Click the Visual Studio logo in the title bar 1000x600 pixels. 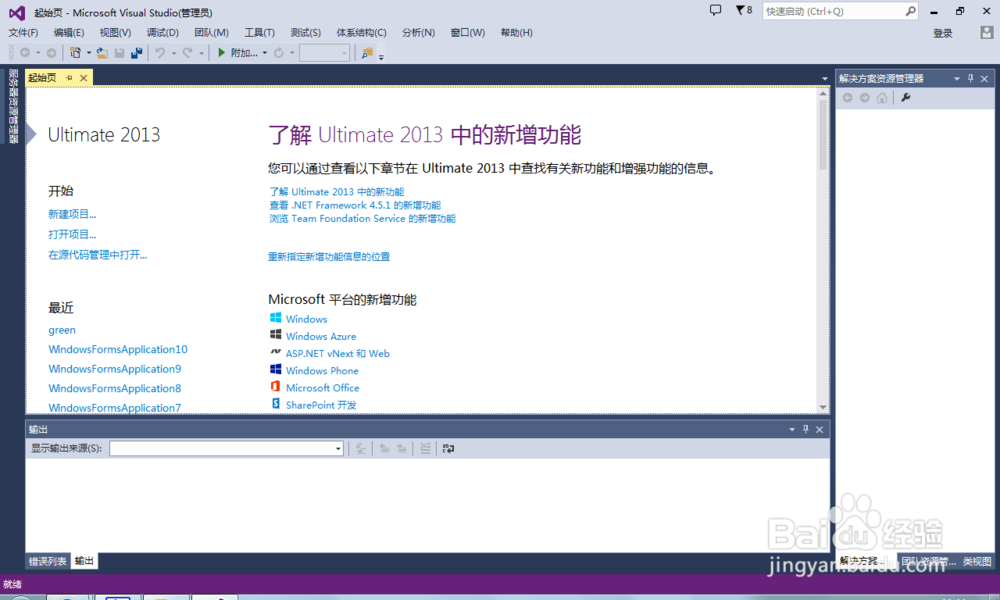17,12
